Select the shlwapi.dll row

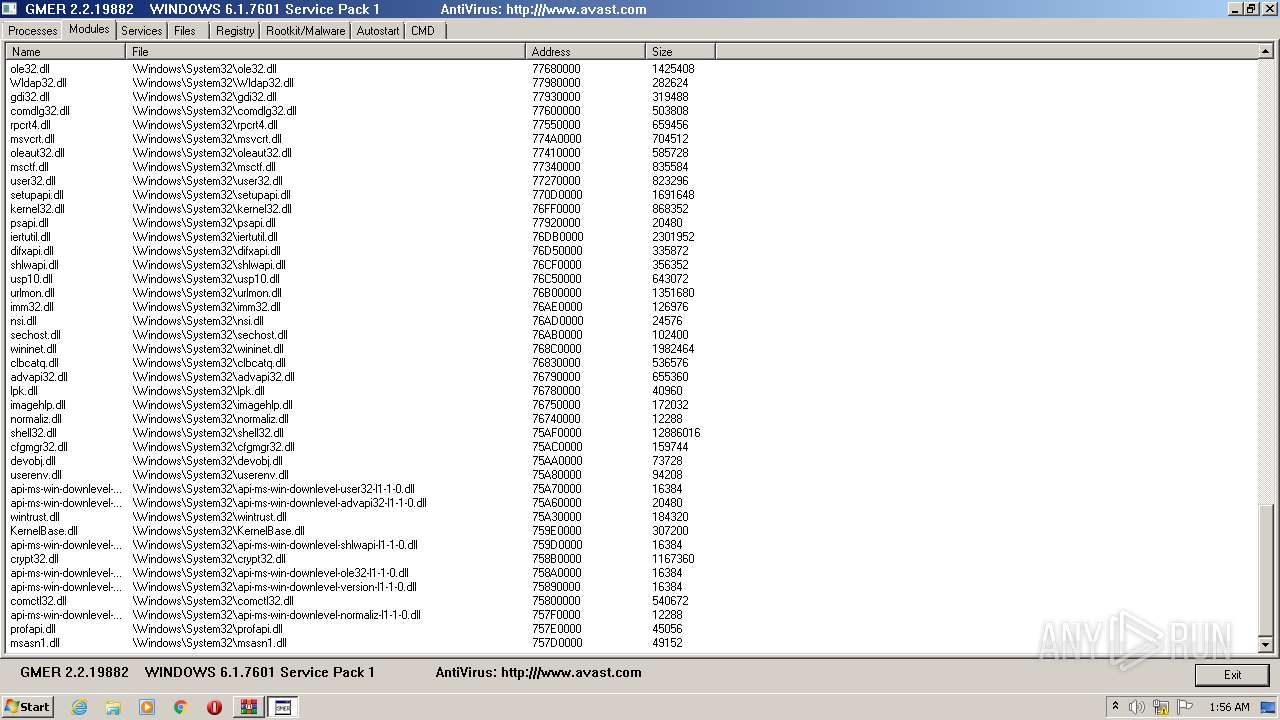(630, 265)
